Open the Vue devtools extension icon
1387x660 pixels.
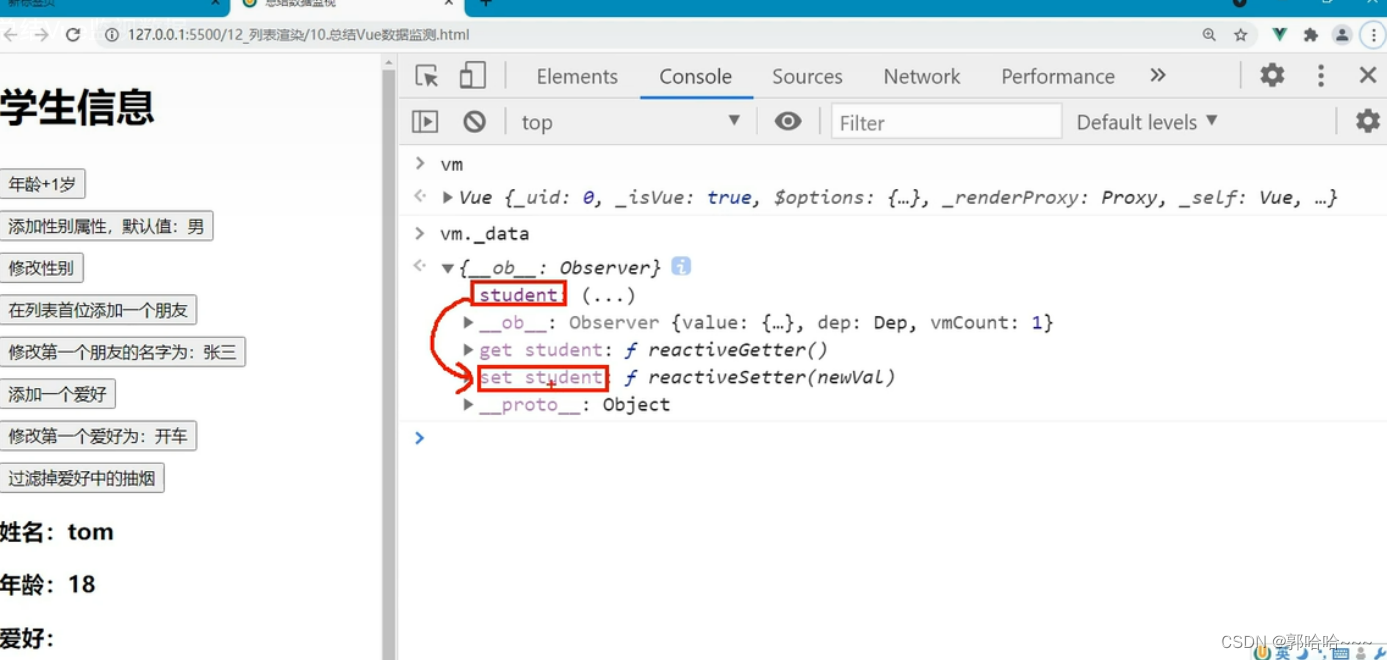click(1279, 35)
